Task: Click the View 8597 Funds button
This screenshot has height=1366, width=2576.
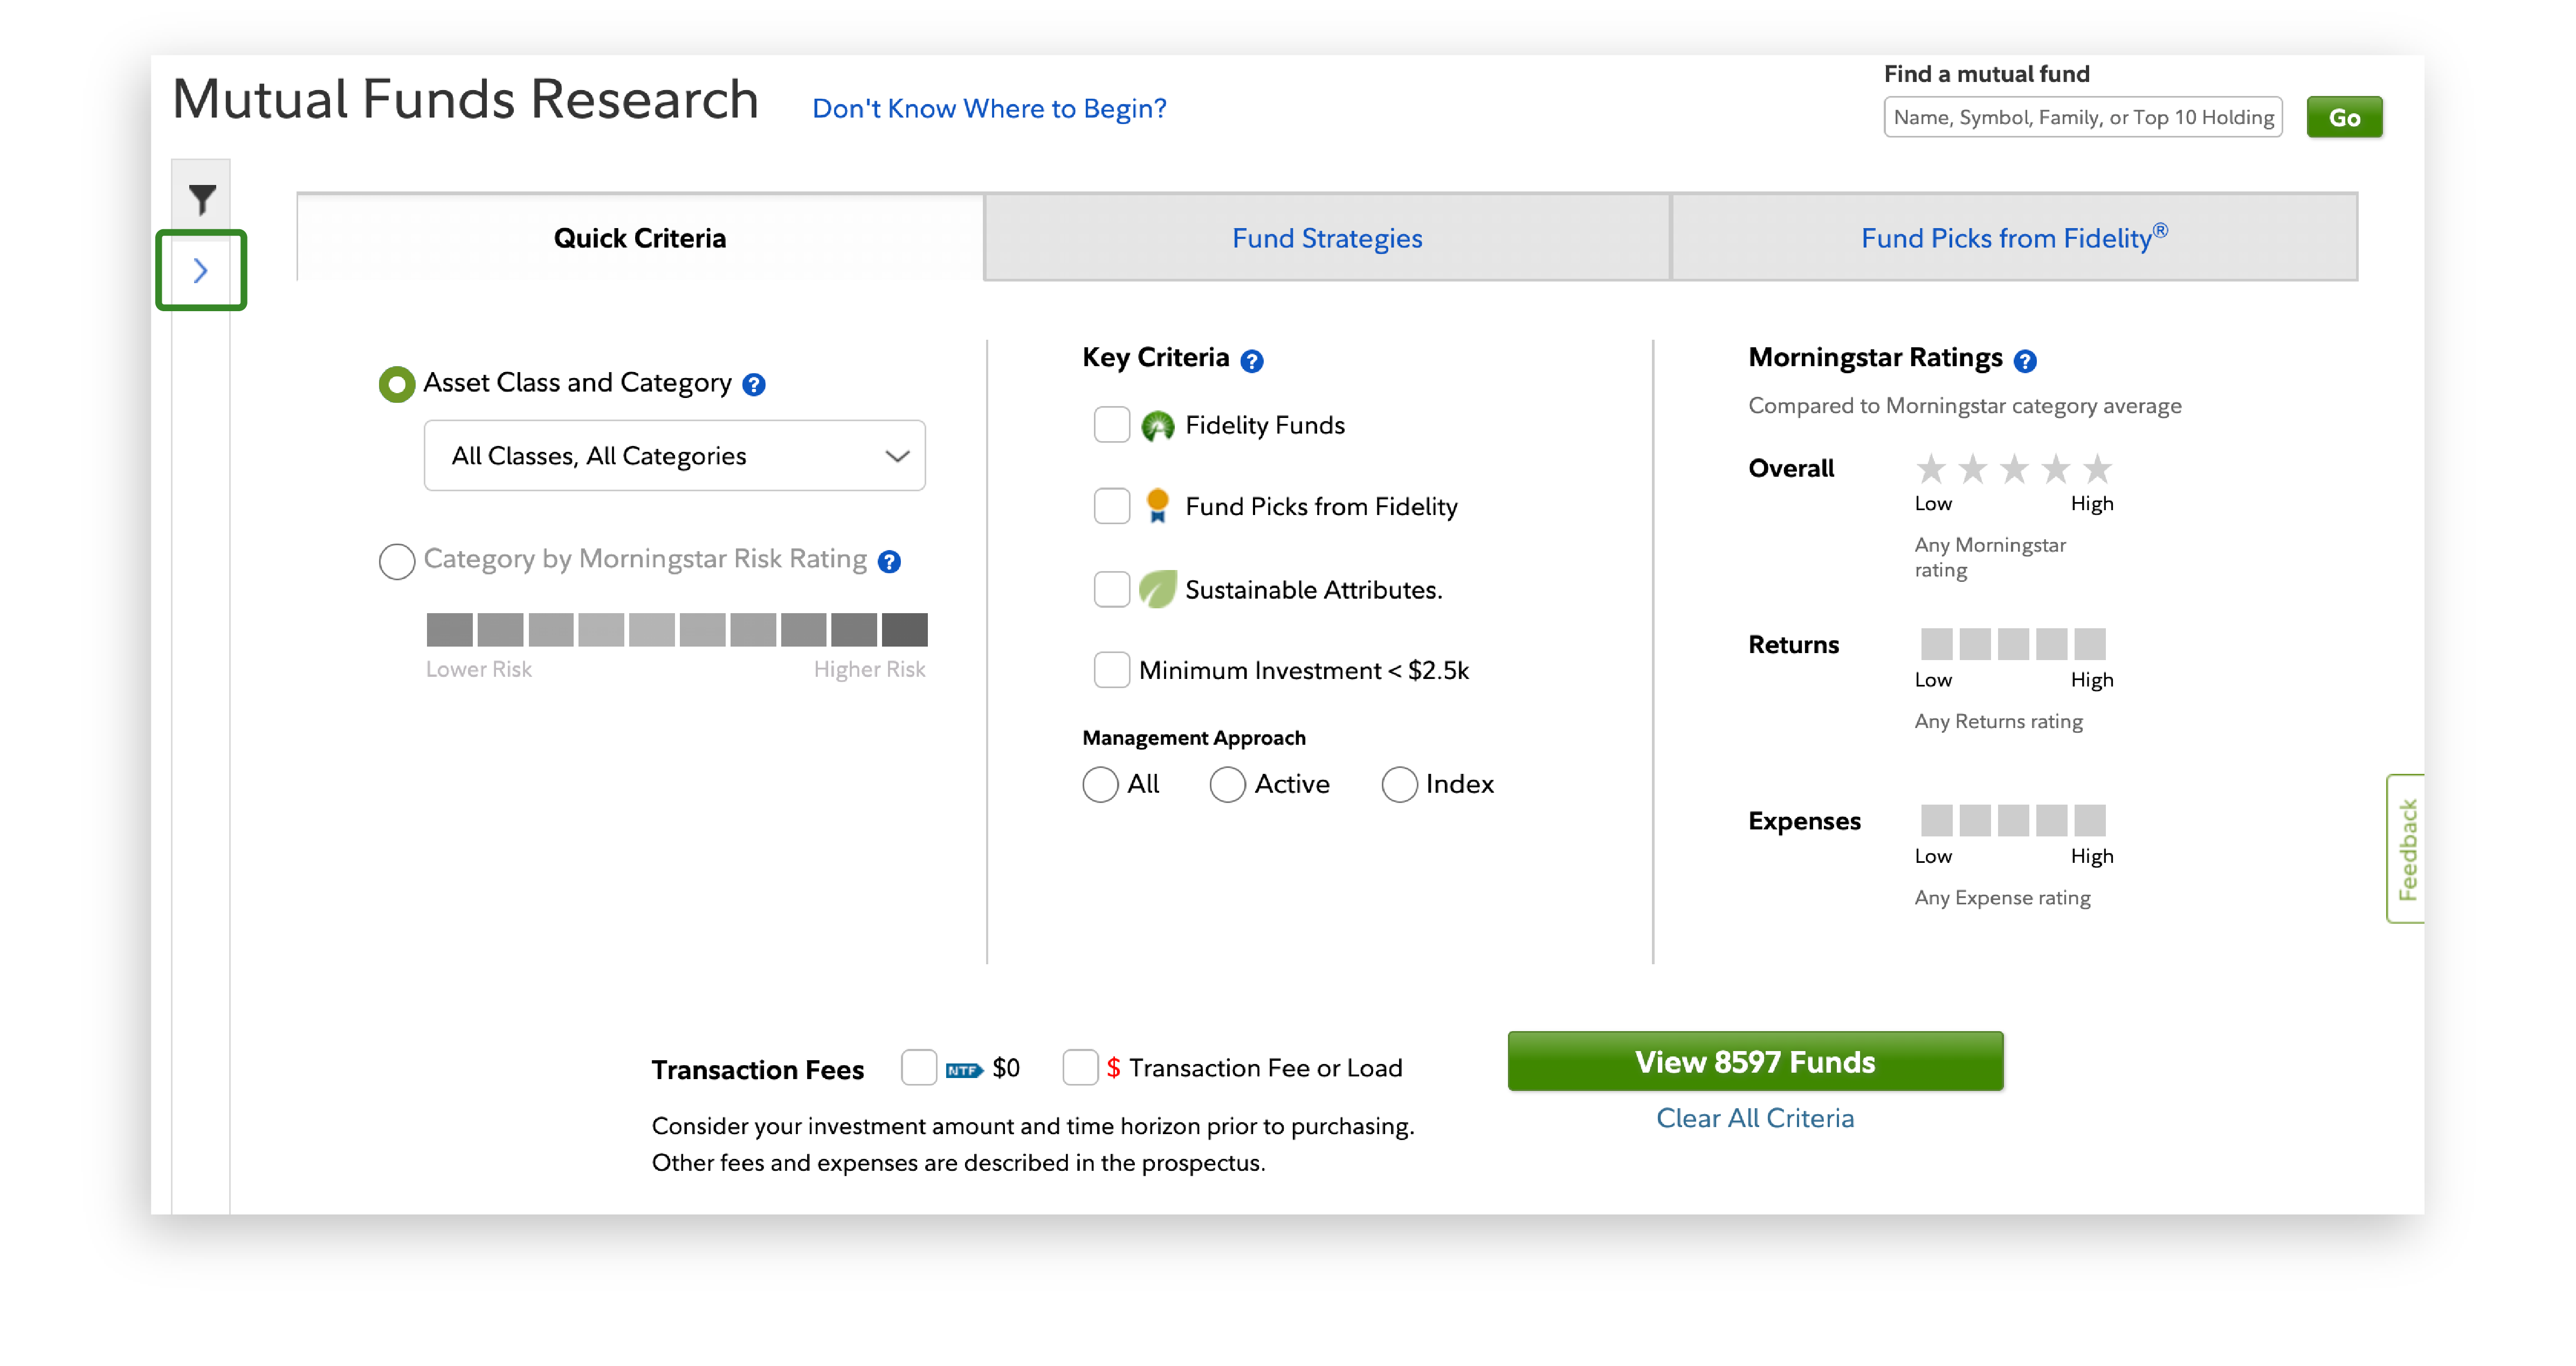Action: pyautogui.click(x=1755, y=1062)
